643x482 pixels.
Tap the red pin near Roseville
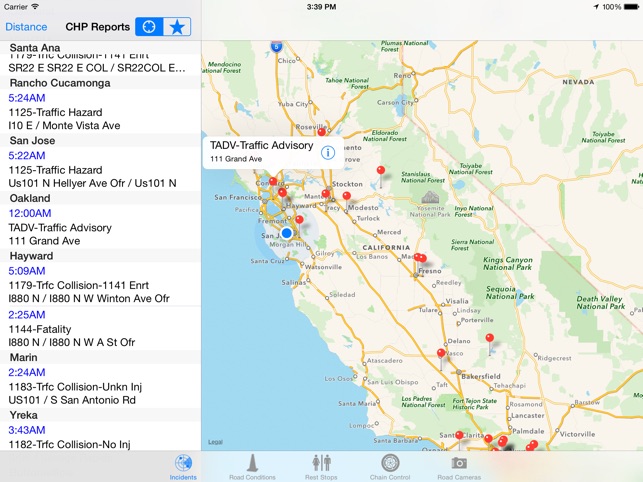[x=322, y=132]
